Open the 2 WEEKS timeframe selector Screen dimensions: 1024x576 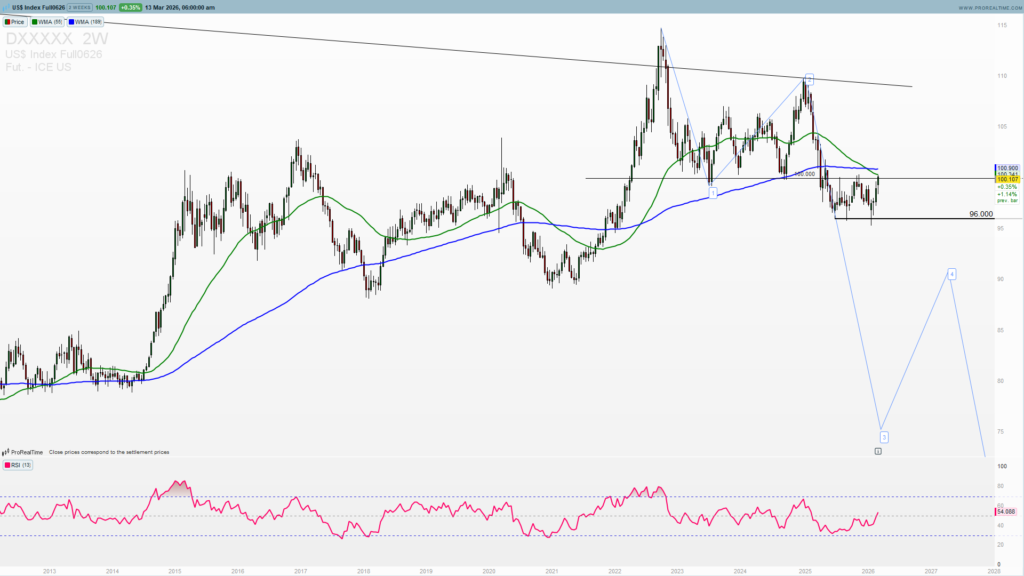click(x=80, y=6)
